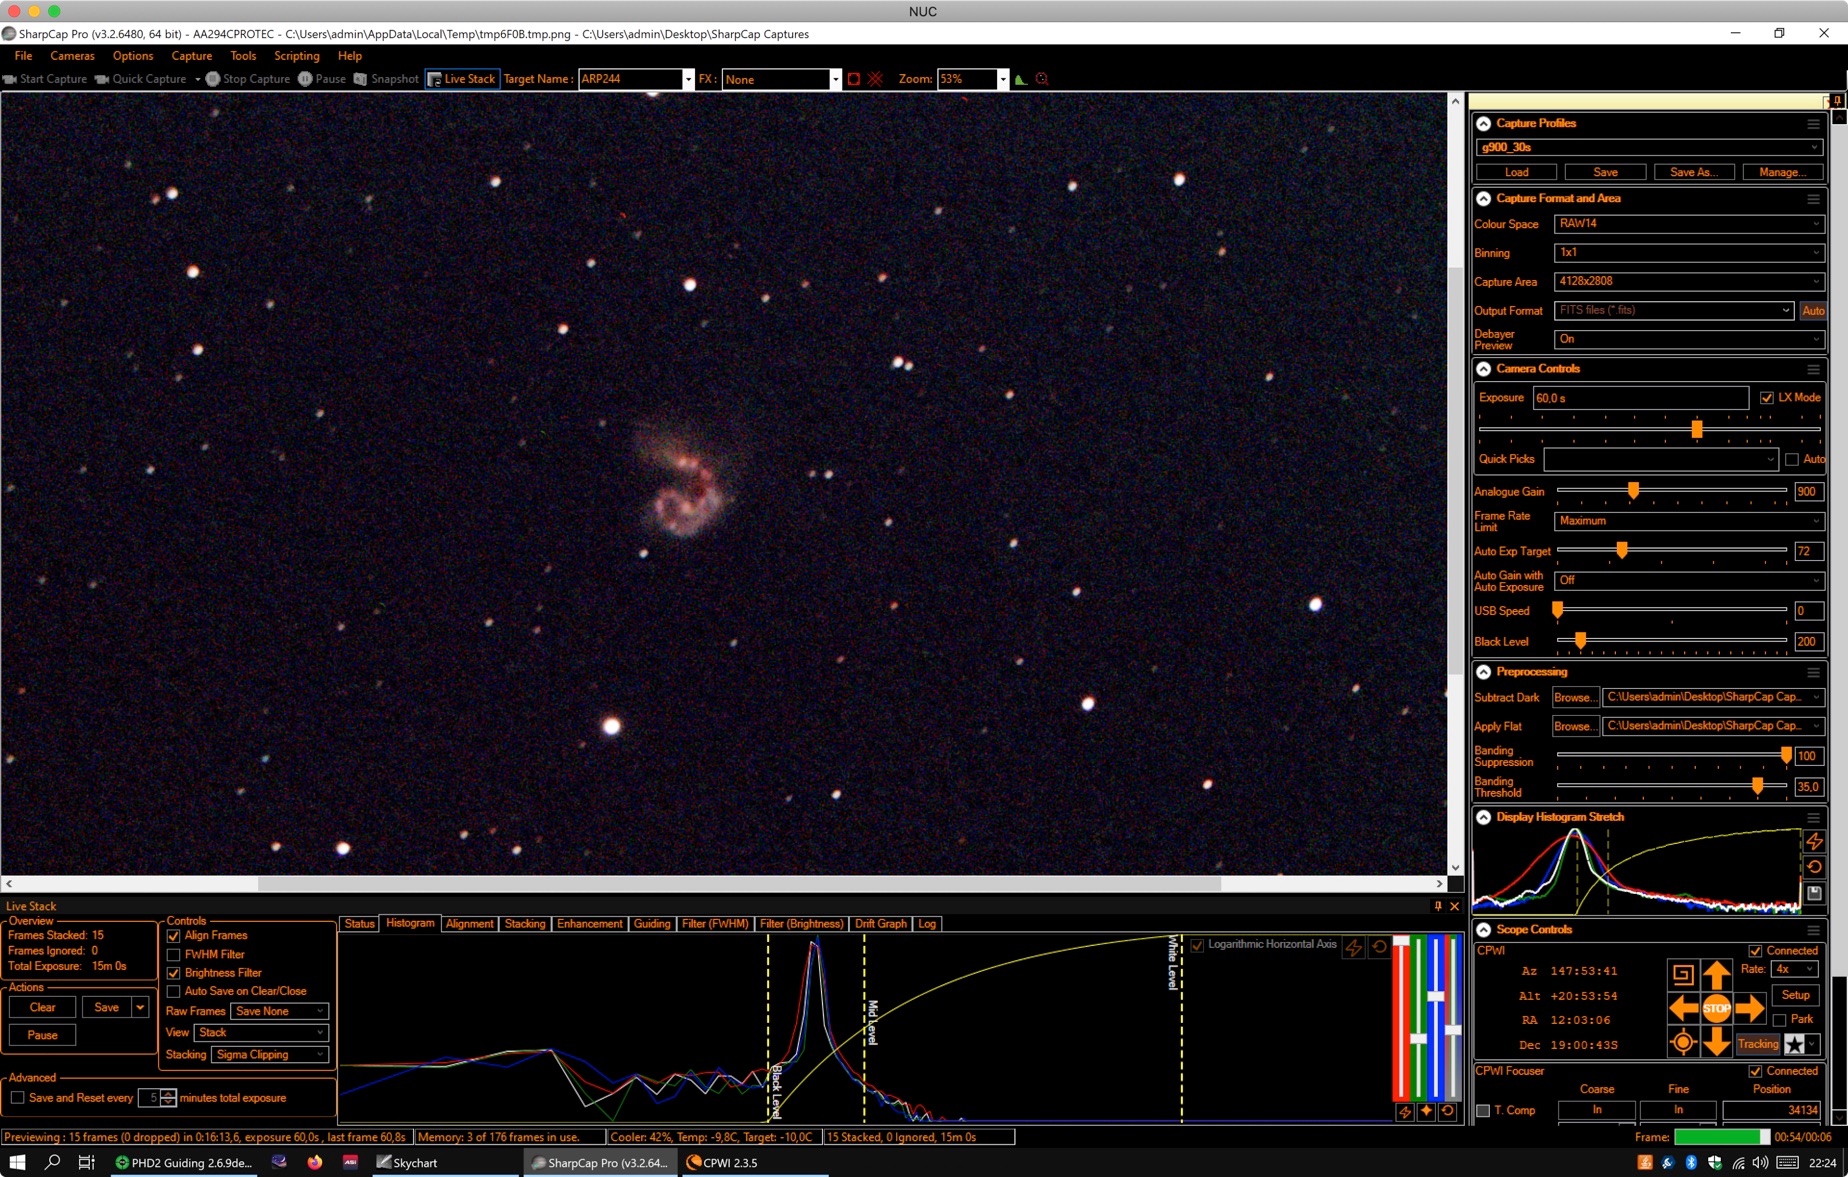Image resolution: width=1848 pixels, height=1177 pixels.
Task: Slew the telescope down with the down arrow
Action: click(1717, 1043)
